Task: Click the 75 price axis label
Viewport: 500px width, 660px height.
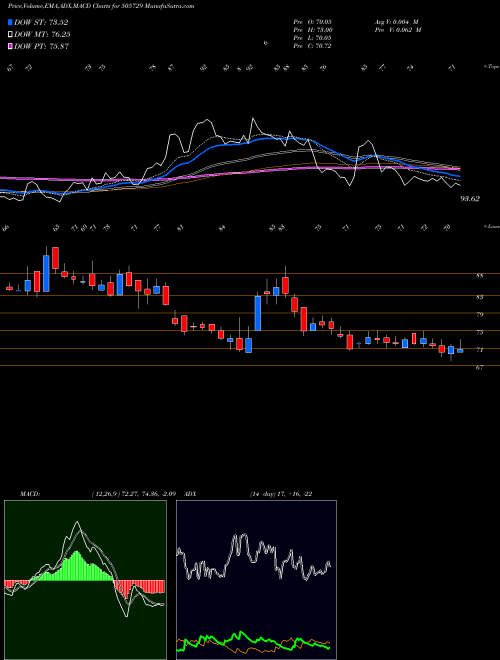Action: click(480, 332)
